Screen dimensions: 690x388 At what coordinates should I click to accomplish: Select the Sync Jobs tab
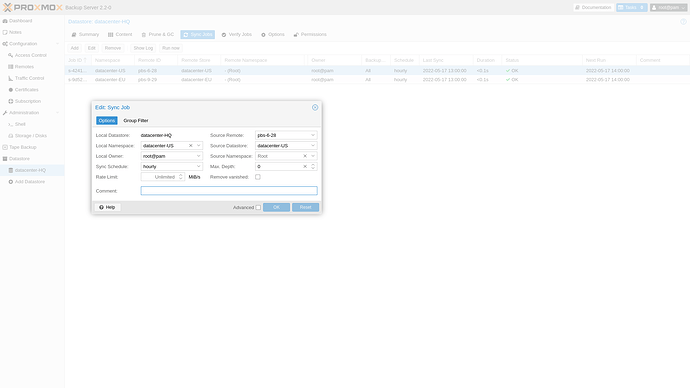[x=198, y=34]
